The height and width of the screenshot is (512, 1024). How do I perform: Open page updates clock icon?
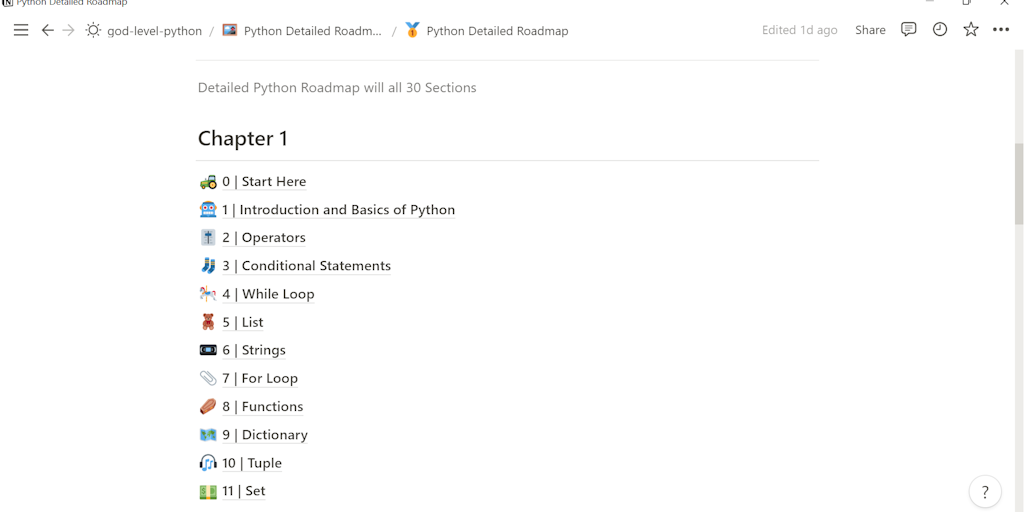(940, 29)
